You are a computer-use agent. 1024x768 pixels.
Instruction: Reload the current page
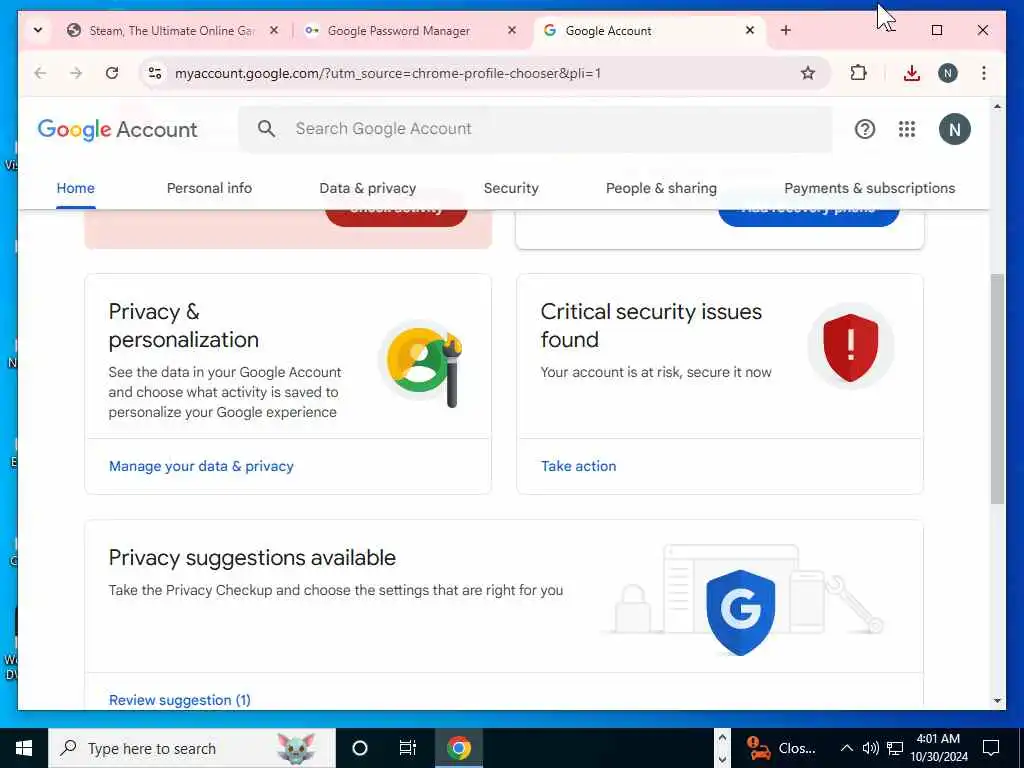(x=112, y=73)
